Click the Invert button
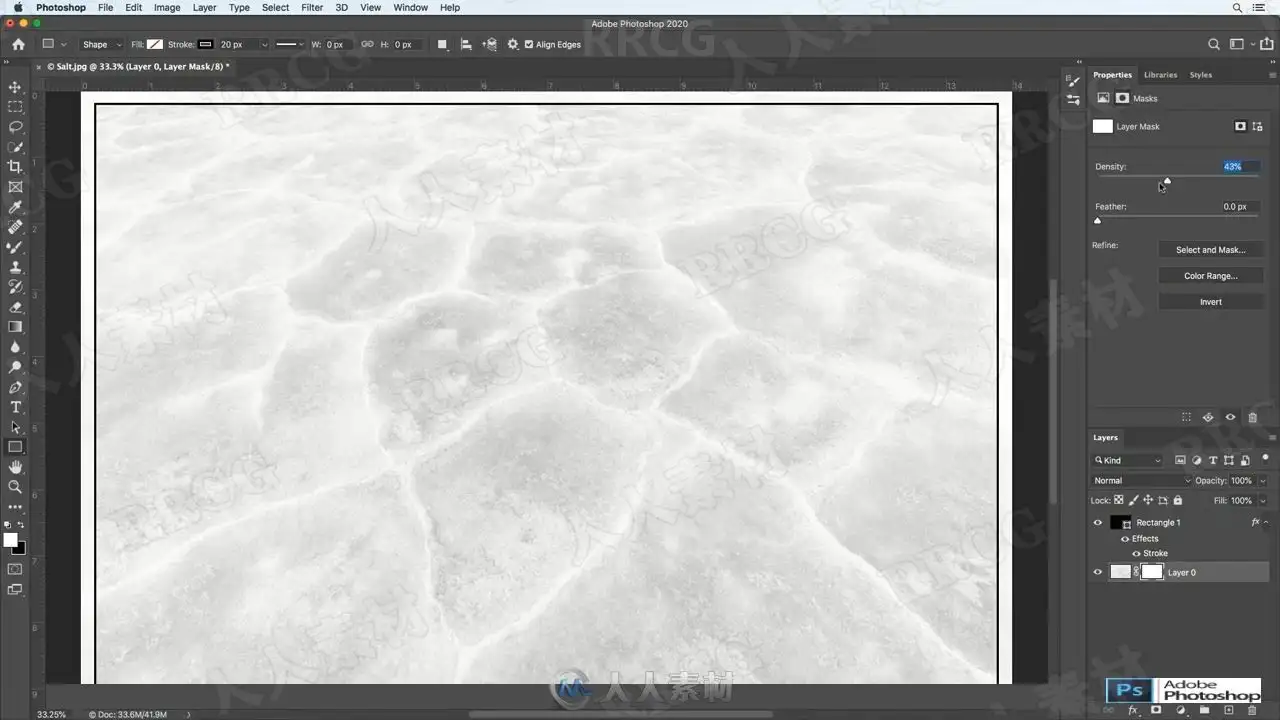Image resolution: width=1280 pixels, height=720 pixels. coord(1210,302)
